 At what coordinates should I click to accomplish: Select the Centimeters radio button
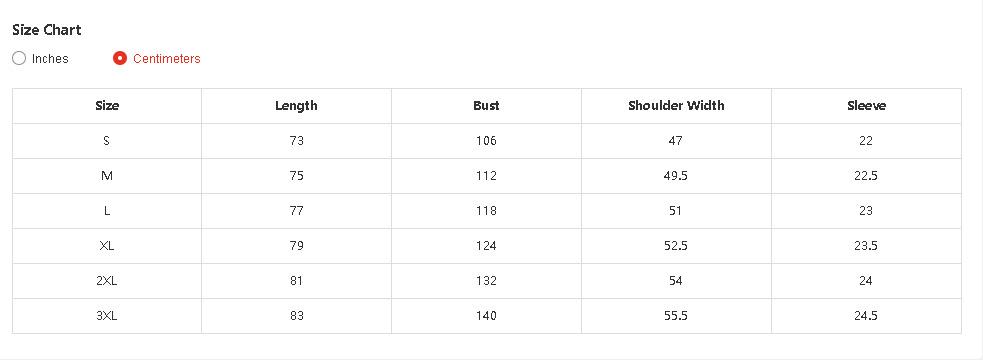[120, 58]
